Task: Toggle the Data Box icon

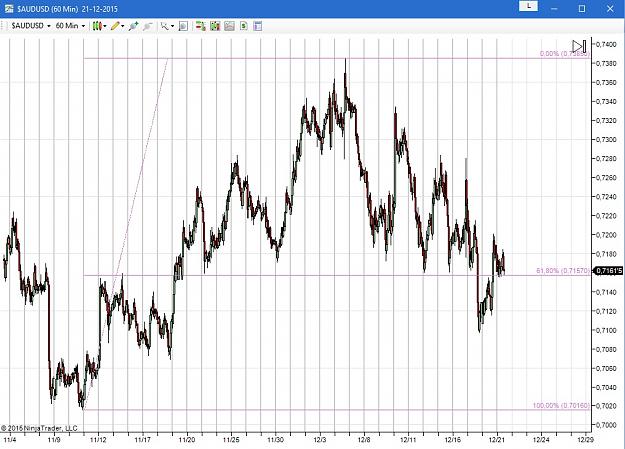Action: click(183, 26)
